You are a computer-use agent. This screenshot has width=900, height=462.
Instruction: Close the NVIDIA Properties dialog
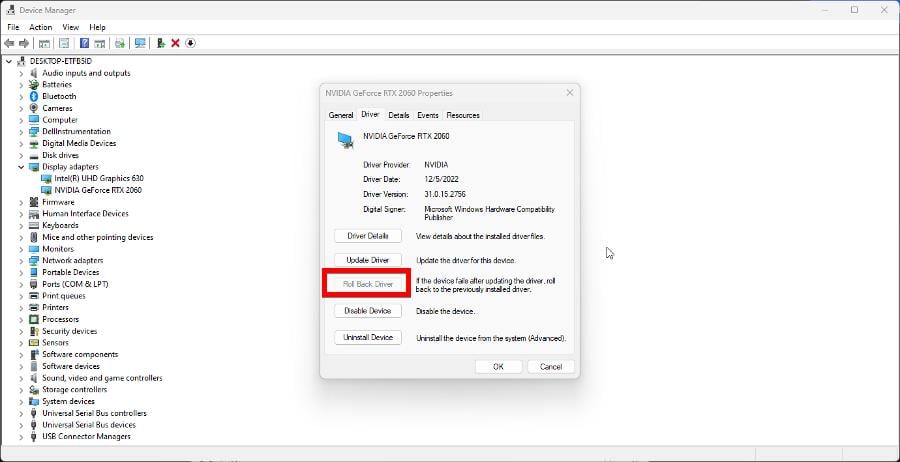tap(570, 92)
